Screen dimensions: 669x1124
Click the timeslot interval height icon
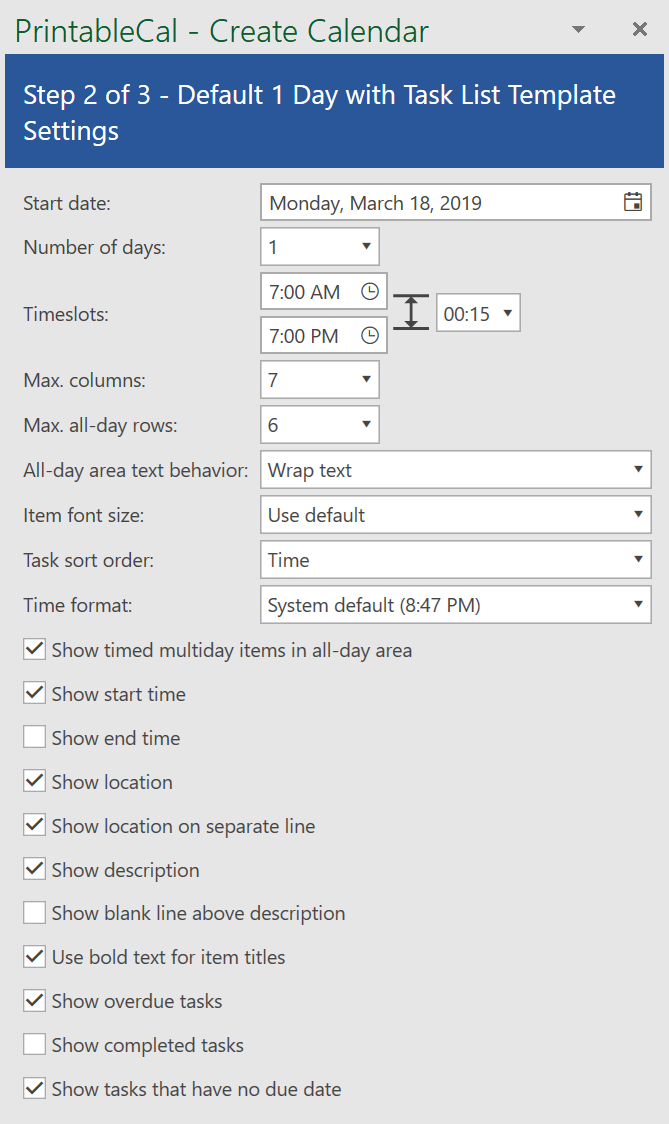point(411,312)
